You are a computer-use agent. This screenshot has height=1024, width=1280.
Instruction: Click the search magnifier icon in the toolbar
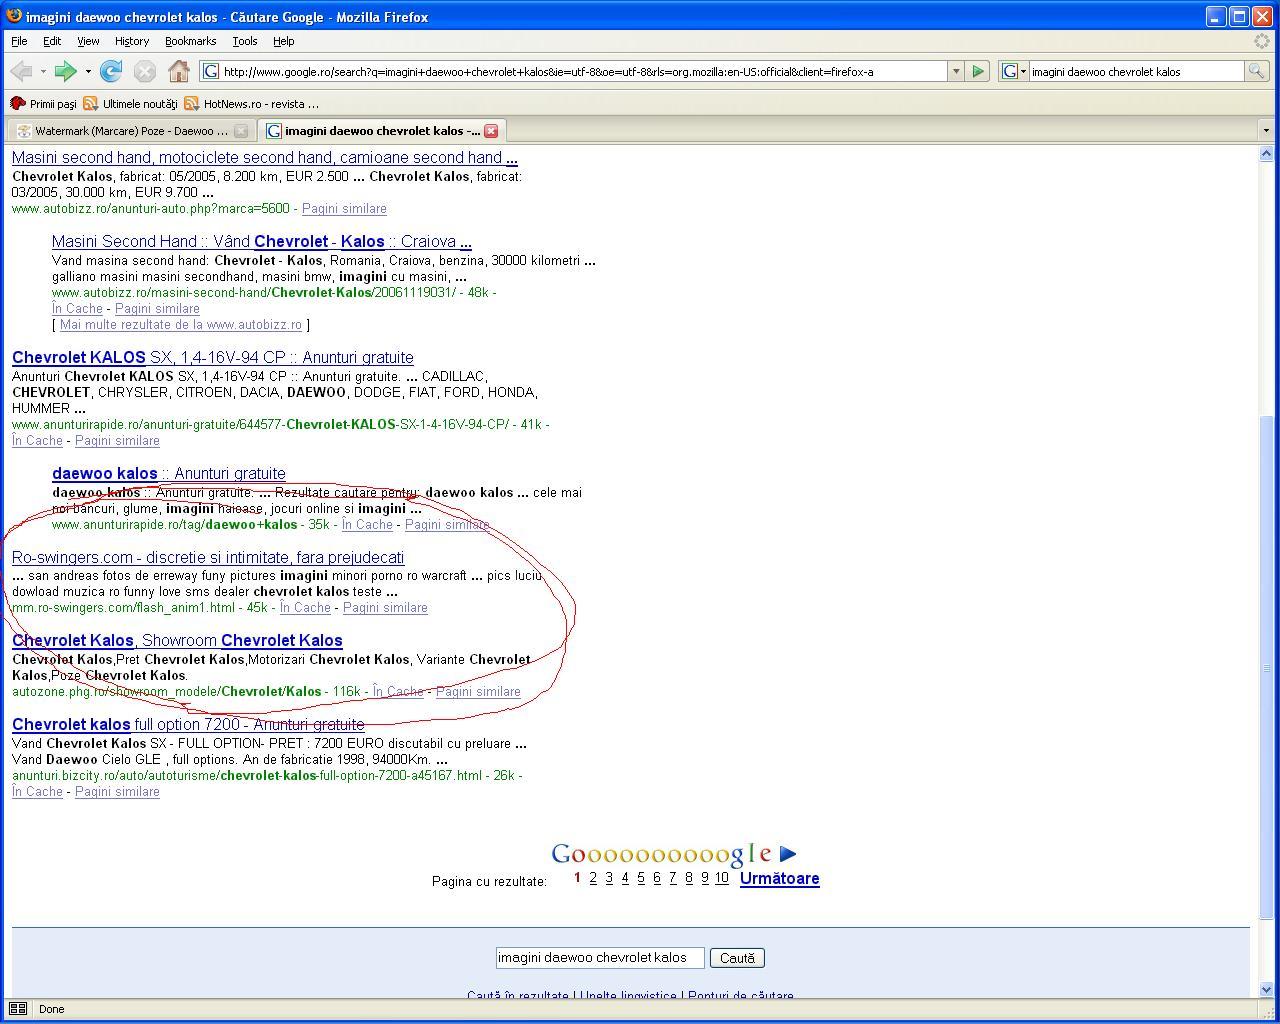click(1255, 71)
